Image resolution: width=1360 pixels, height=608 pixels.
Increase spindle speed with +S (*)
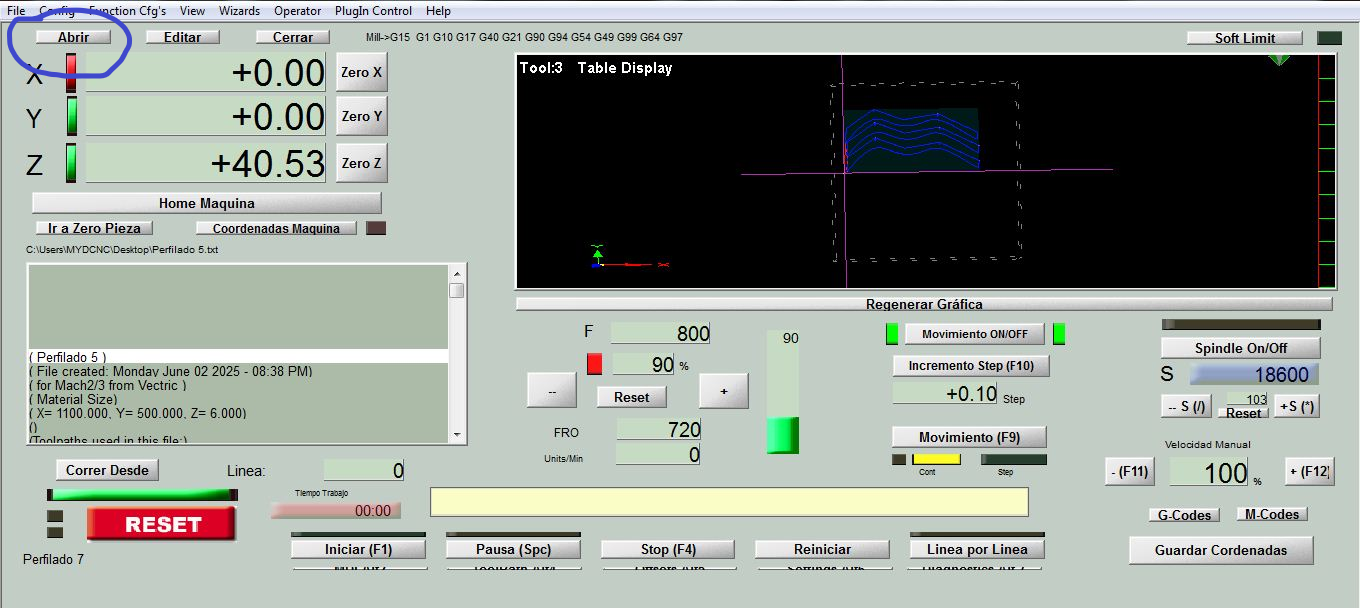tap(1297, 406)
